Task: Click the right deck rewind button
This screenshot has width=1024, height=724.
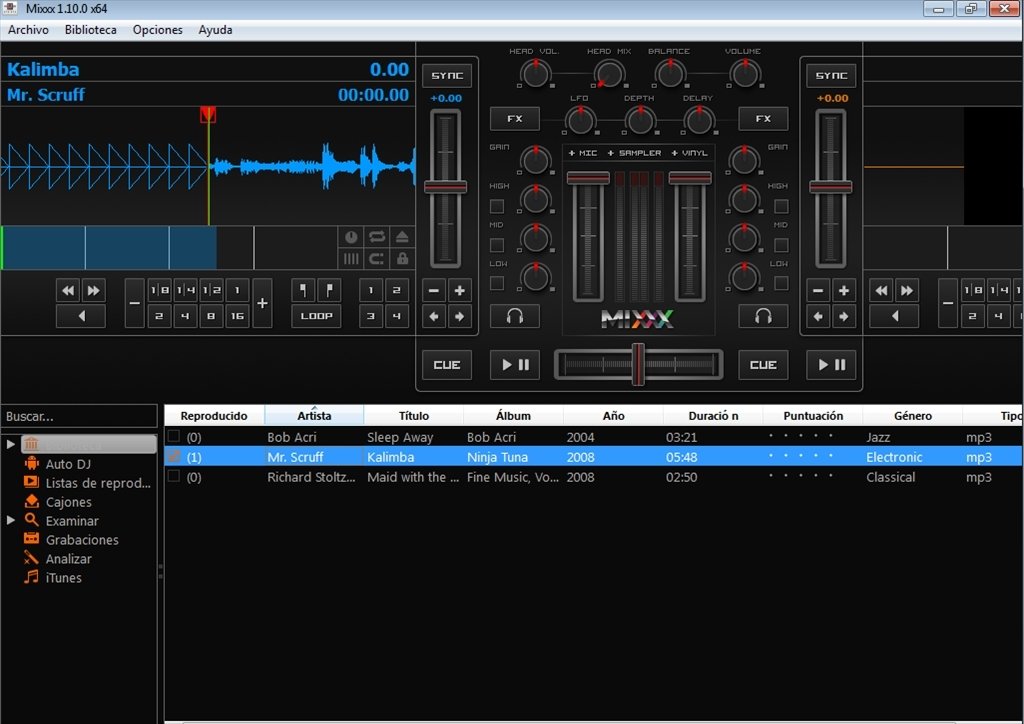Action: [x=881, y=291]
